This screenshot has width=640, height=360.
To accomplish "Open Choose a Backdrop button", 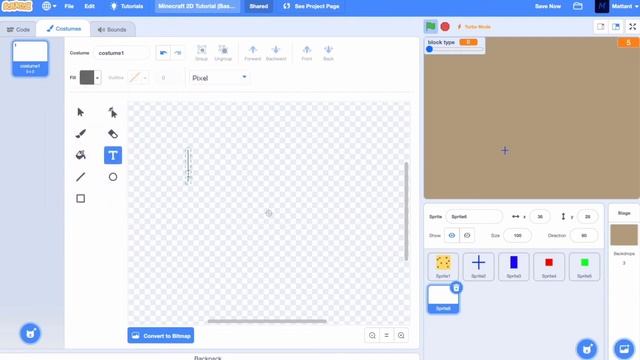I will click(624, 349).
